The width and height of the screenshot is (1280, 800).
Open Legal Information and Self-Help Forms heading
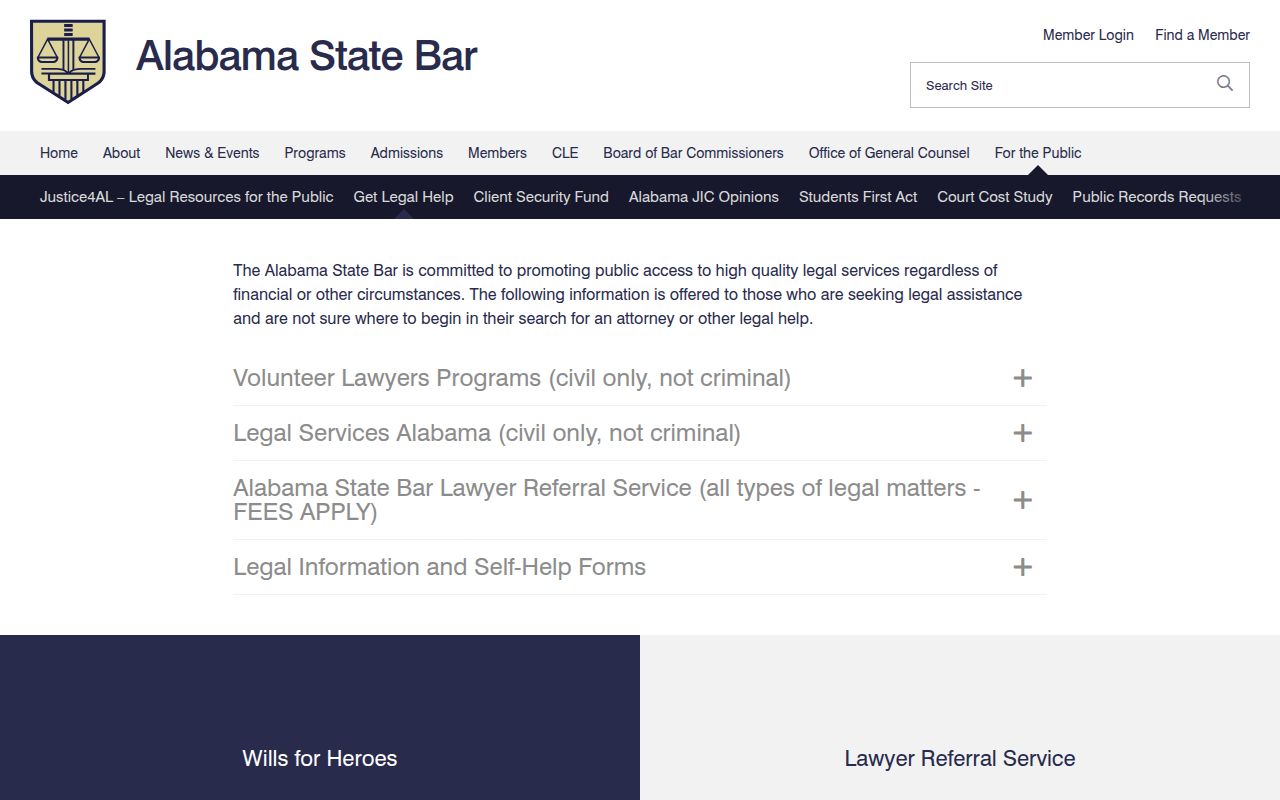(x=439, y=567)
